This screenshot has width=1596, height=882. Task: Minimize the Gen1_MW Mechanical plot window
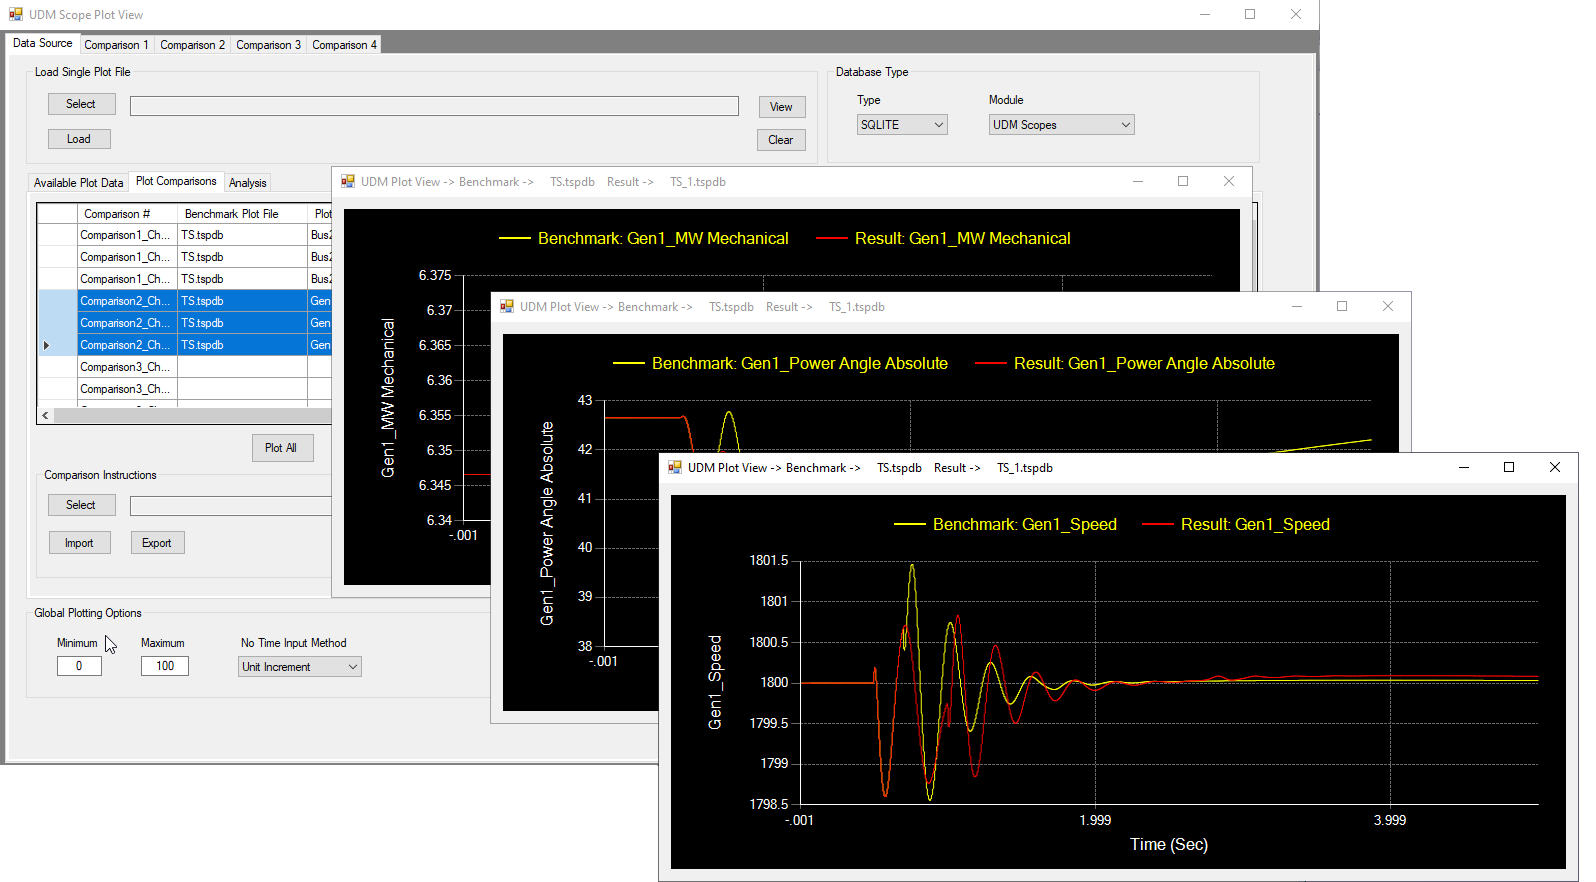(1138, 181)
